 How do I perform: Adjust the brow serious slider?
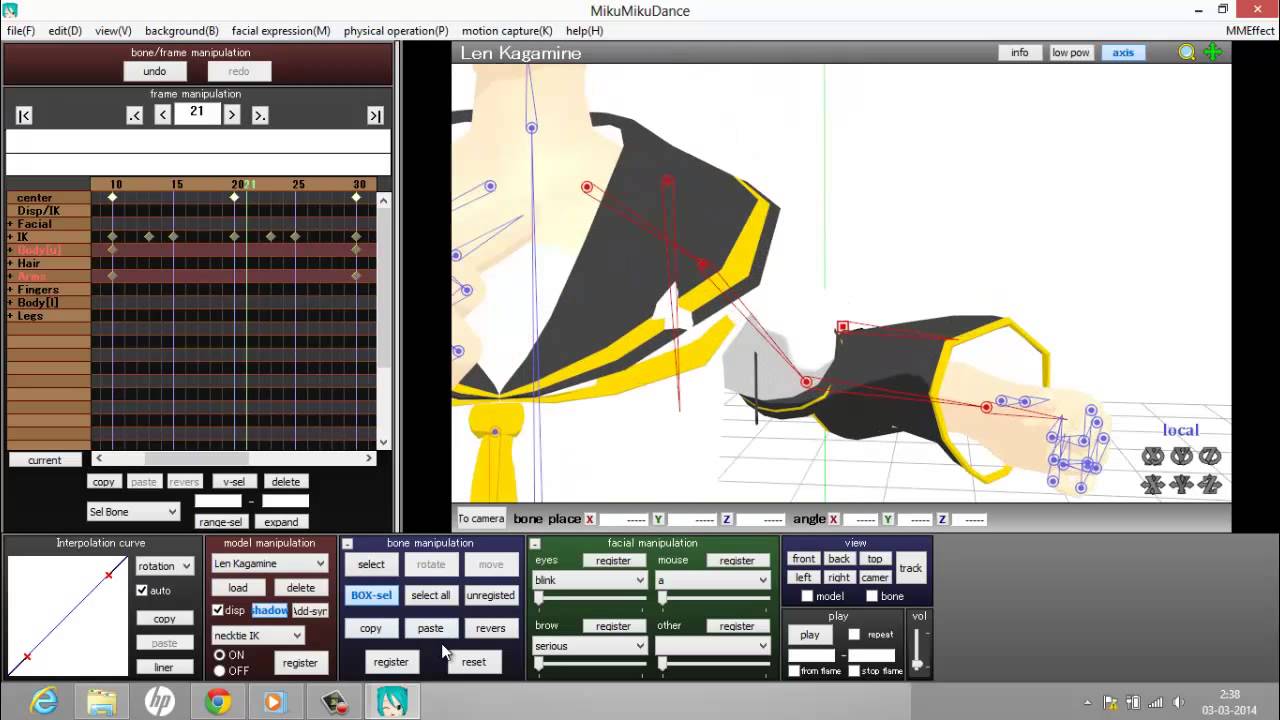click(590, 664)
